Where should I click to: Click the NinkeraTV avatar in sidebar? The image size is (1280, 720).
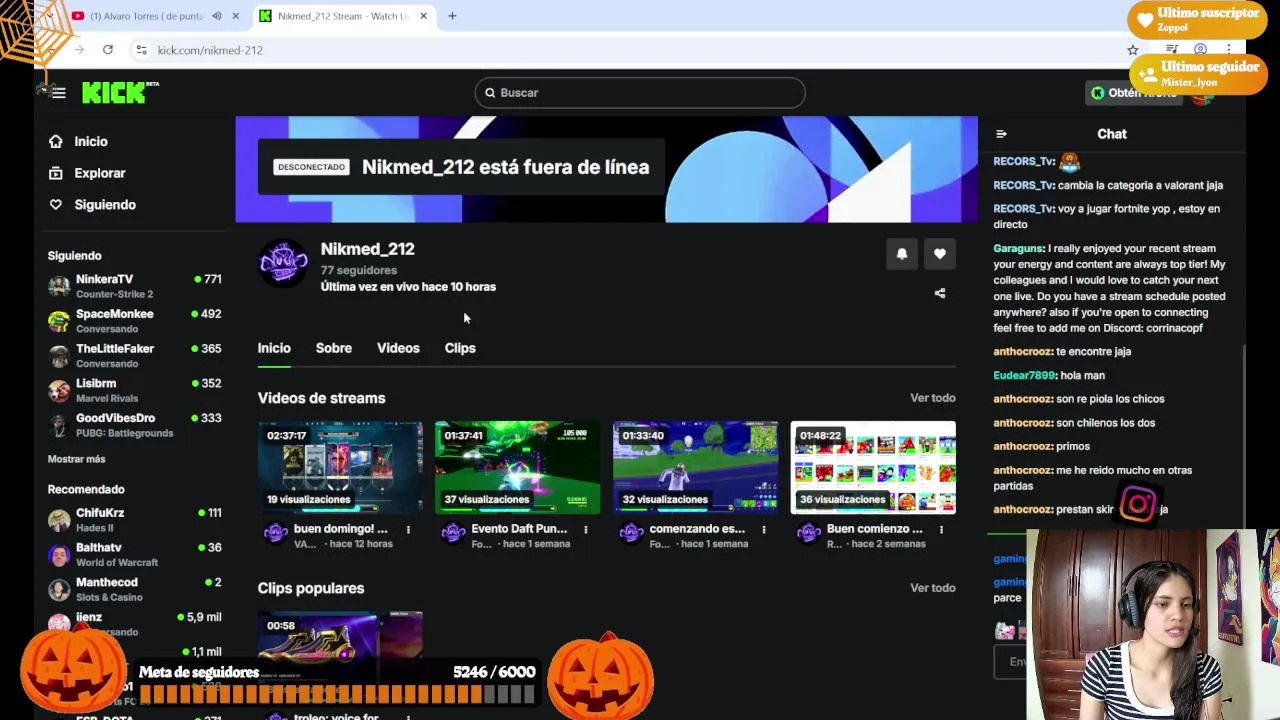tap(59, 286)
